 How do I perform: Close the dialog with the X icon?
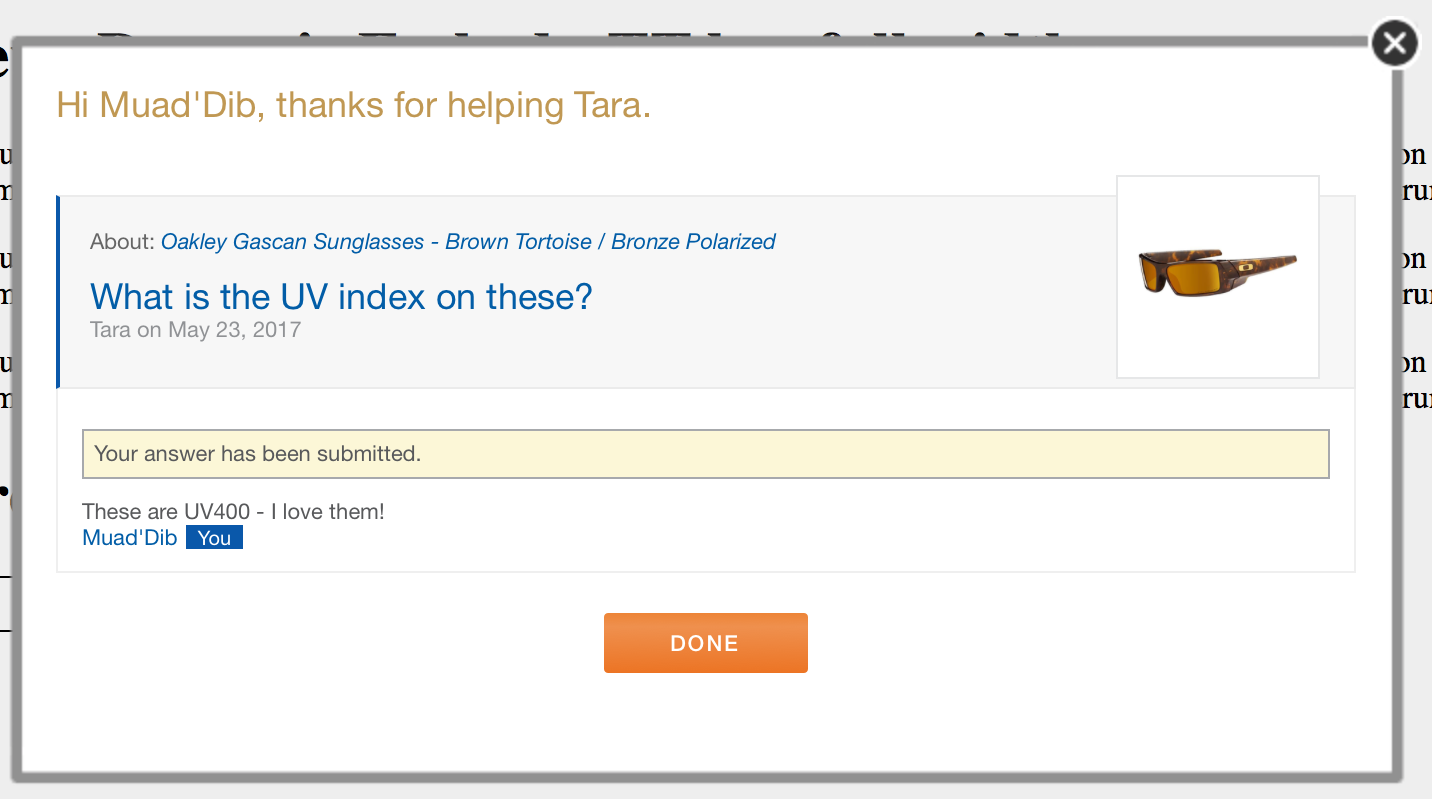click(x=1394, y=44)
